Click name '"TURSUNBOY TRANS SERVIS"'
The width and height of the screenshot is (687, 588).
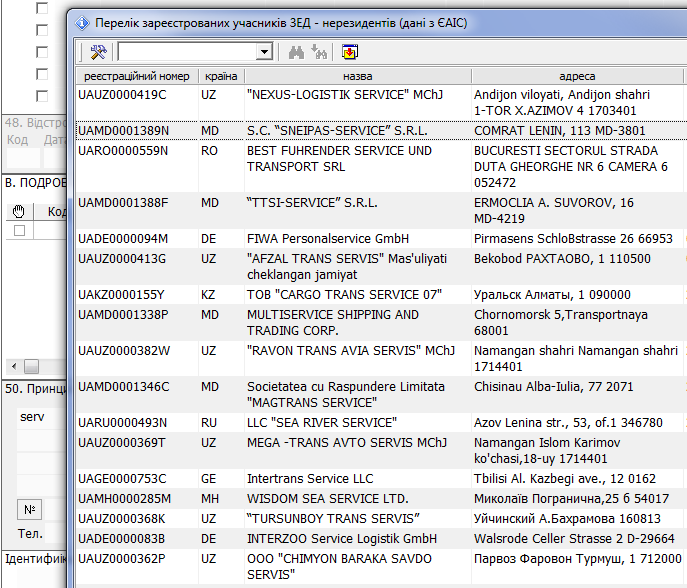[x=333, y=519]
